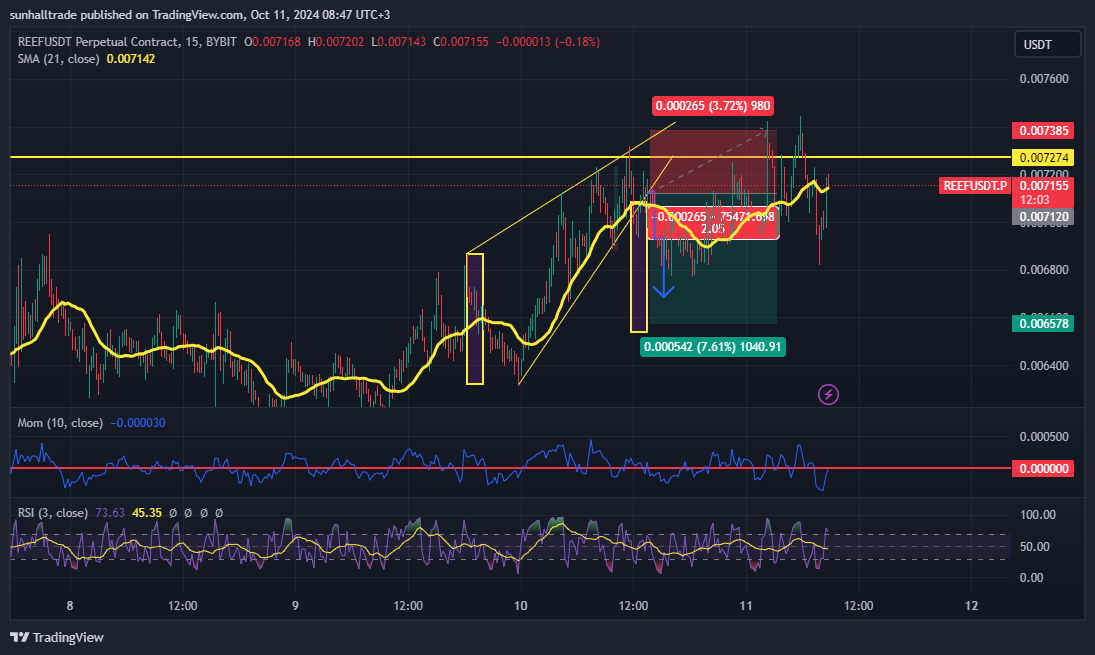This screenshot has height=655, width=1095.
Task: Click the change value -0.000013 (-0.18%)
Action: tap(548, 42)
